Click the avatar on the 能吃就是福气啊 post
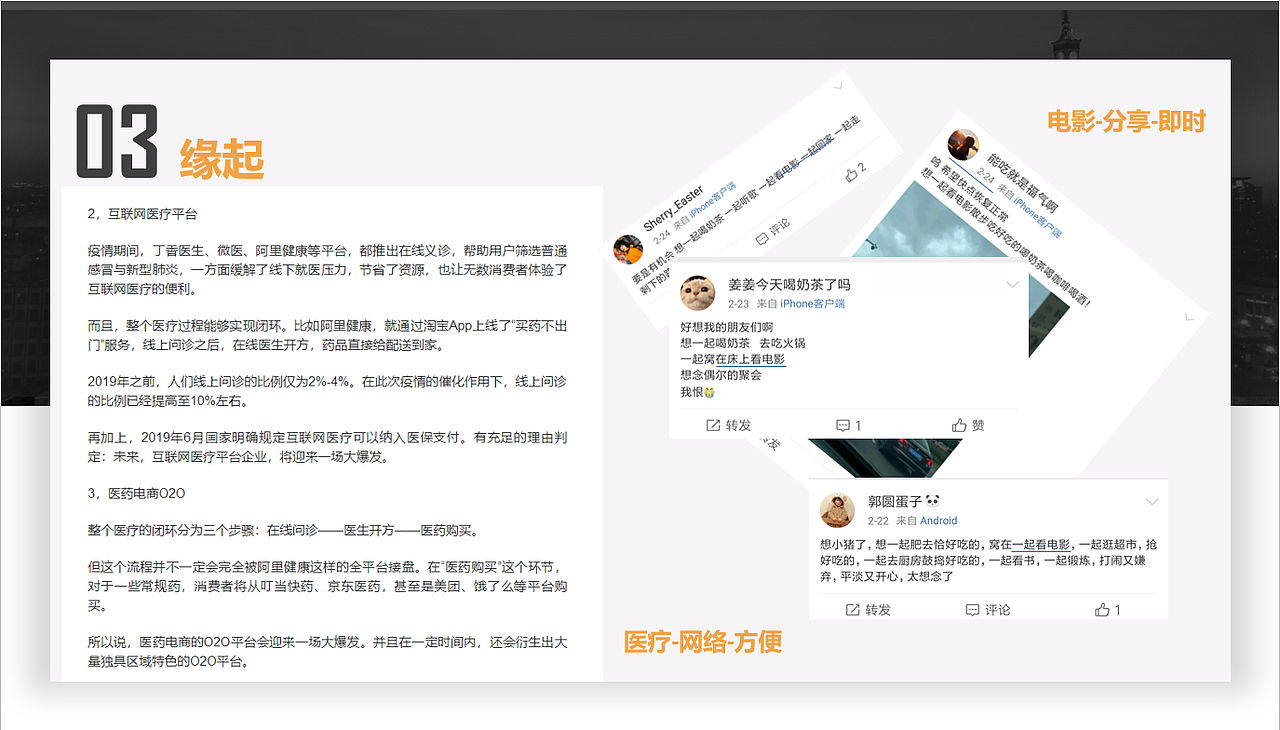The width and height of the screenshot is (1280, 730). (x=963, y=145)
